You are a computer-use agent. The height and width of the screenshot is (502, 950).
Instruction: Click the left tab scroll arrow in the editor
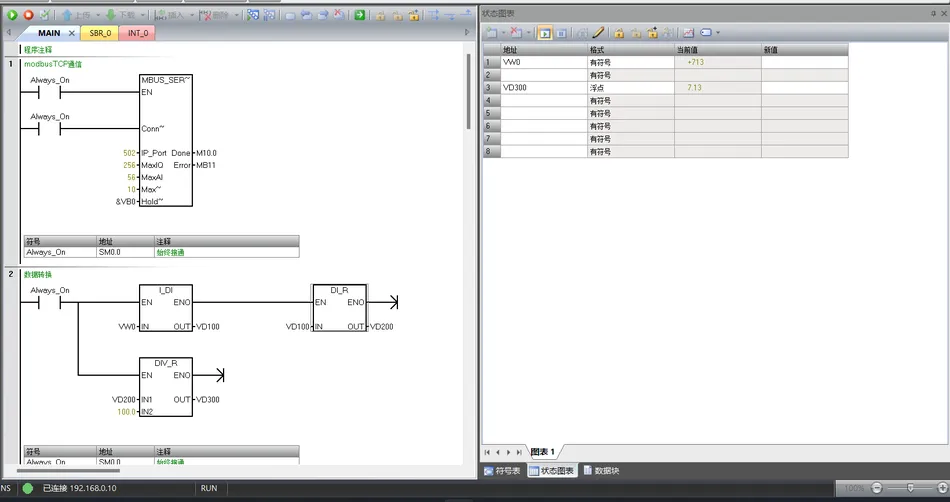[8, 33]
